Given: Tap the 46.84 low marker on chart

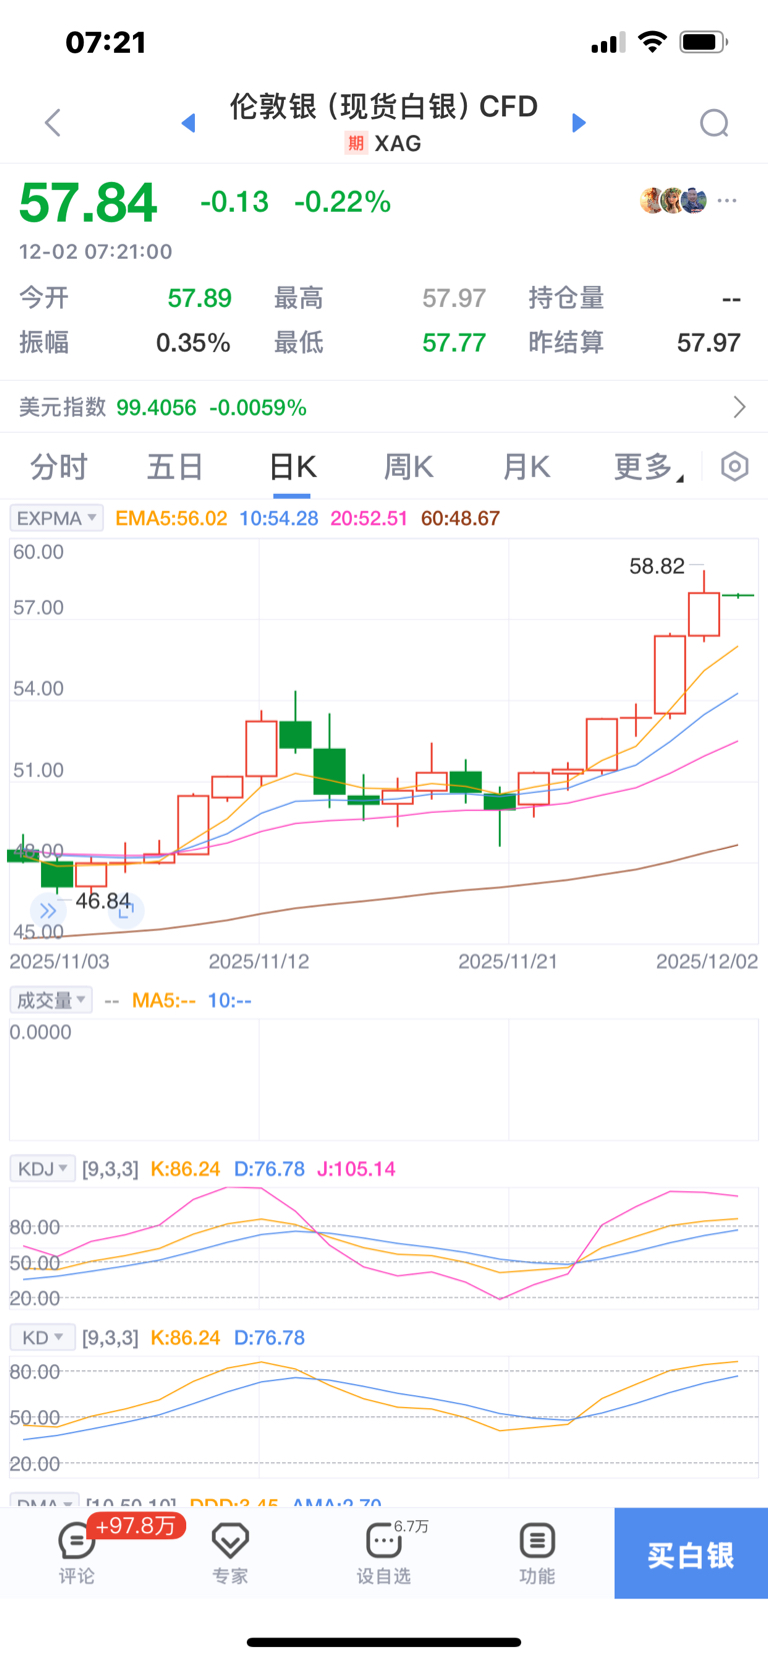Looking at the screenshot, I should [x=103, y=901].
